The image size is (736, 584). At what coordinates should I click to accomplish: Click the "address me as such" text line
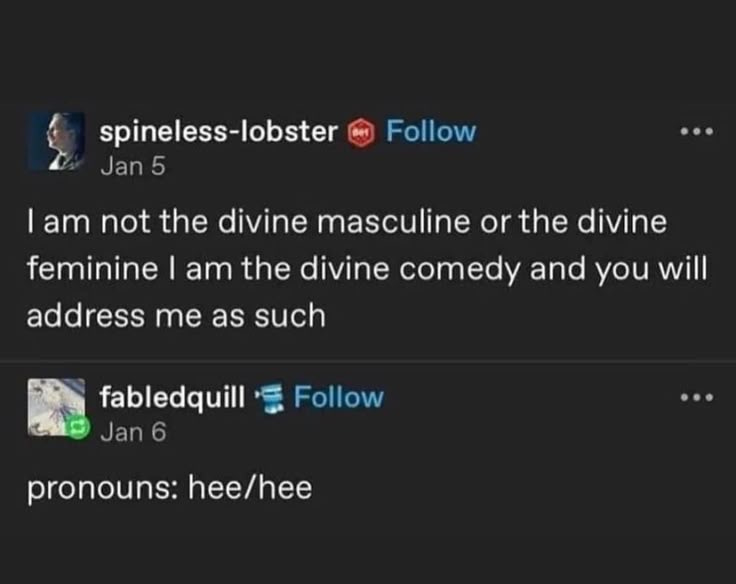click(x=176, y=316)
